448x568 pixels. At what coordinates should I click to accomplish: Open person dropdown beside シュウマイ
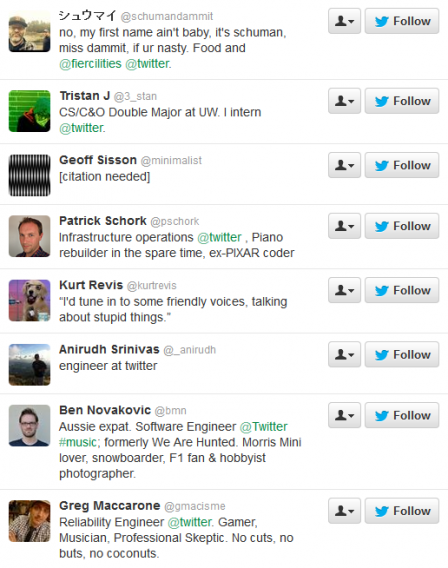pos(344,21)
